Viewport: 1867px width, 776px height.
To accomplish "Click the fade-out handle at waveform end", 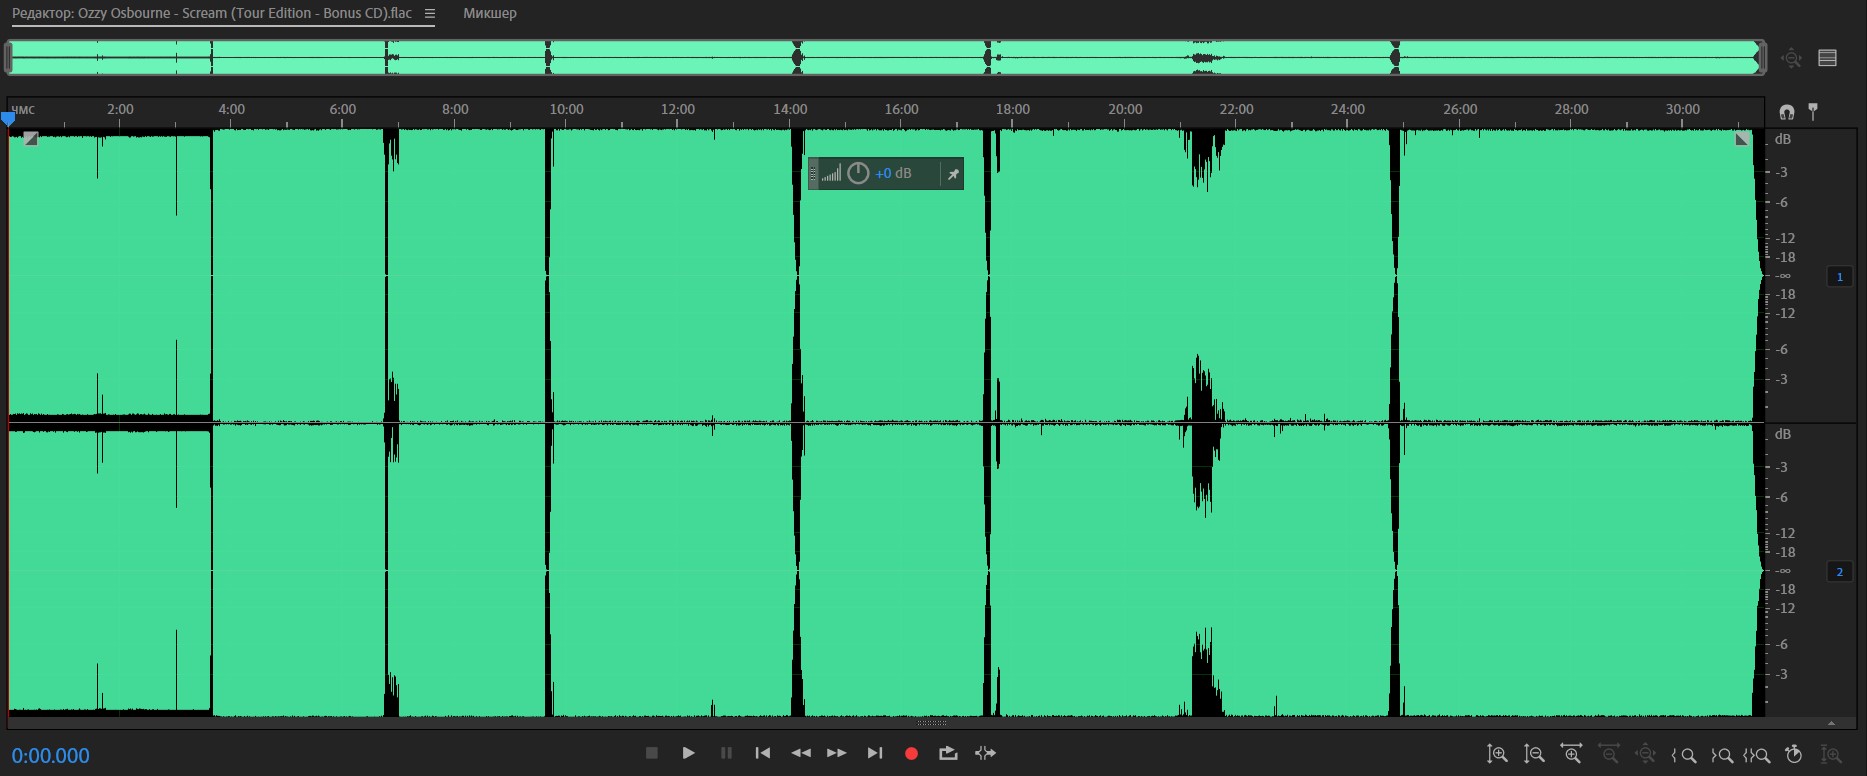I will pos(1742,139).
